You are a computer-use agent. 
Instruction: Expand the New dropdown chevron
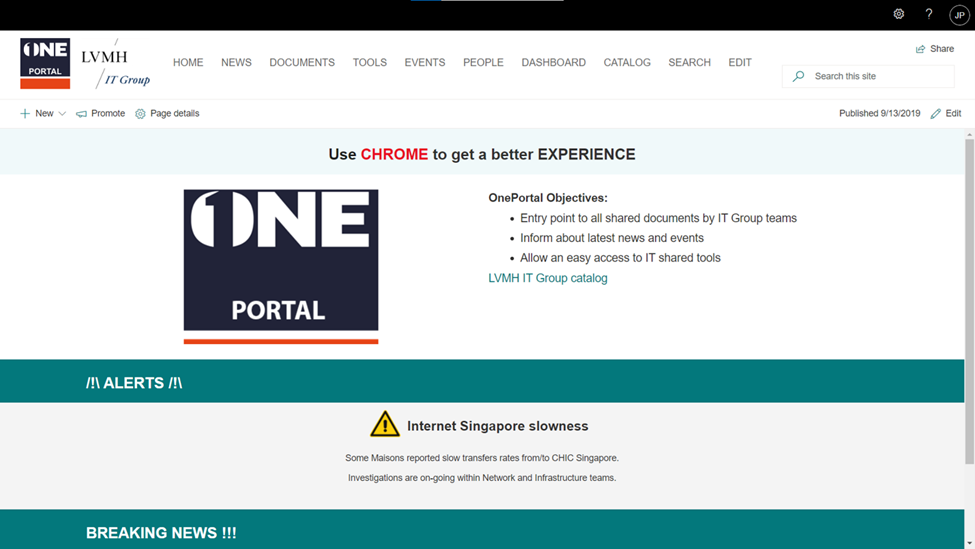(62, 114)
